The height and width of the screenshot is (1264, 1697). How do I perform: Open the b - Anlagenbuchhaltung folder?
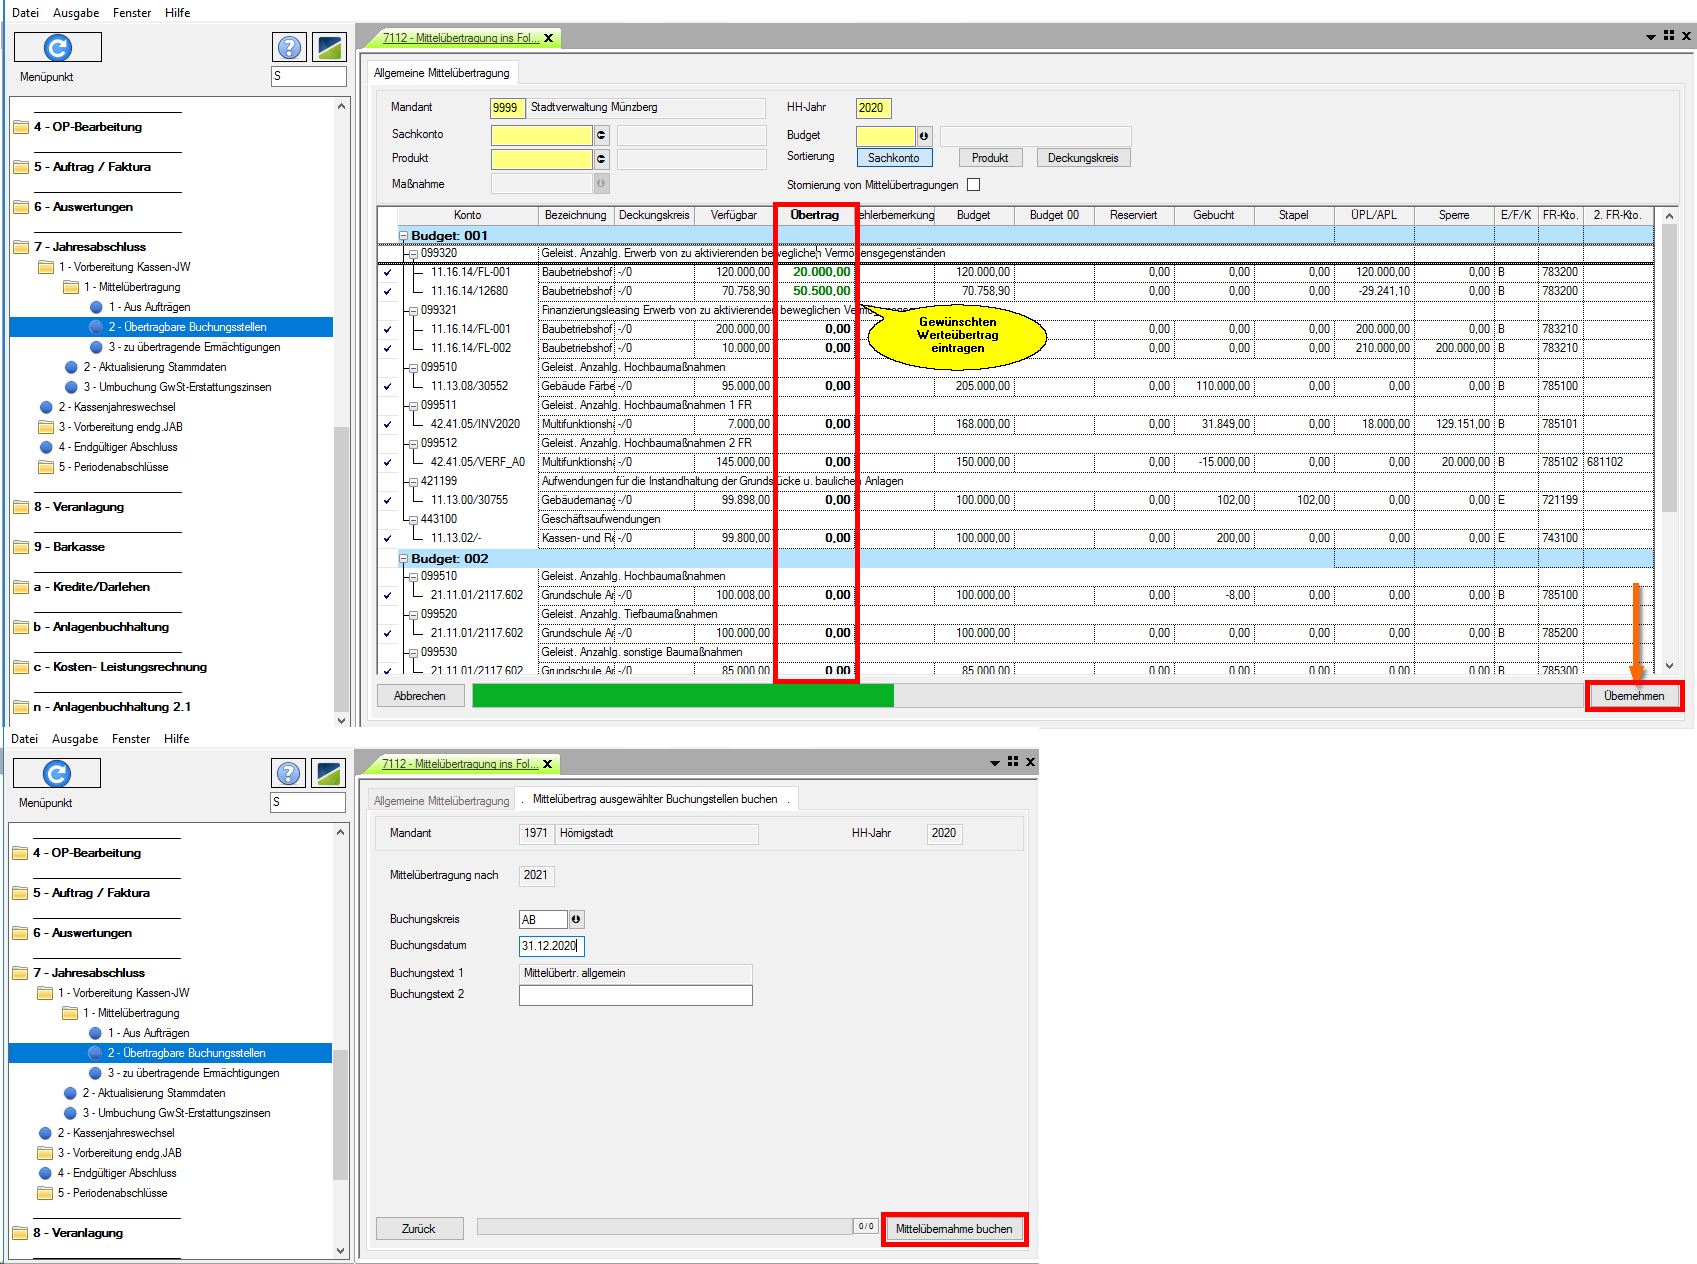(x=100, y=627)
